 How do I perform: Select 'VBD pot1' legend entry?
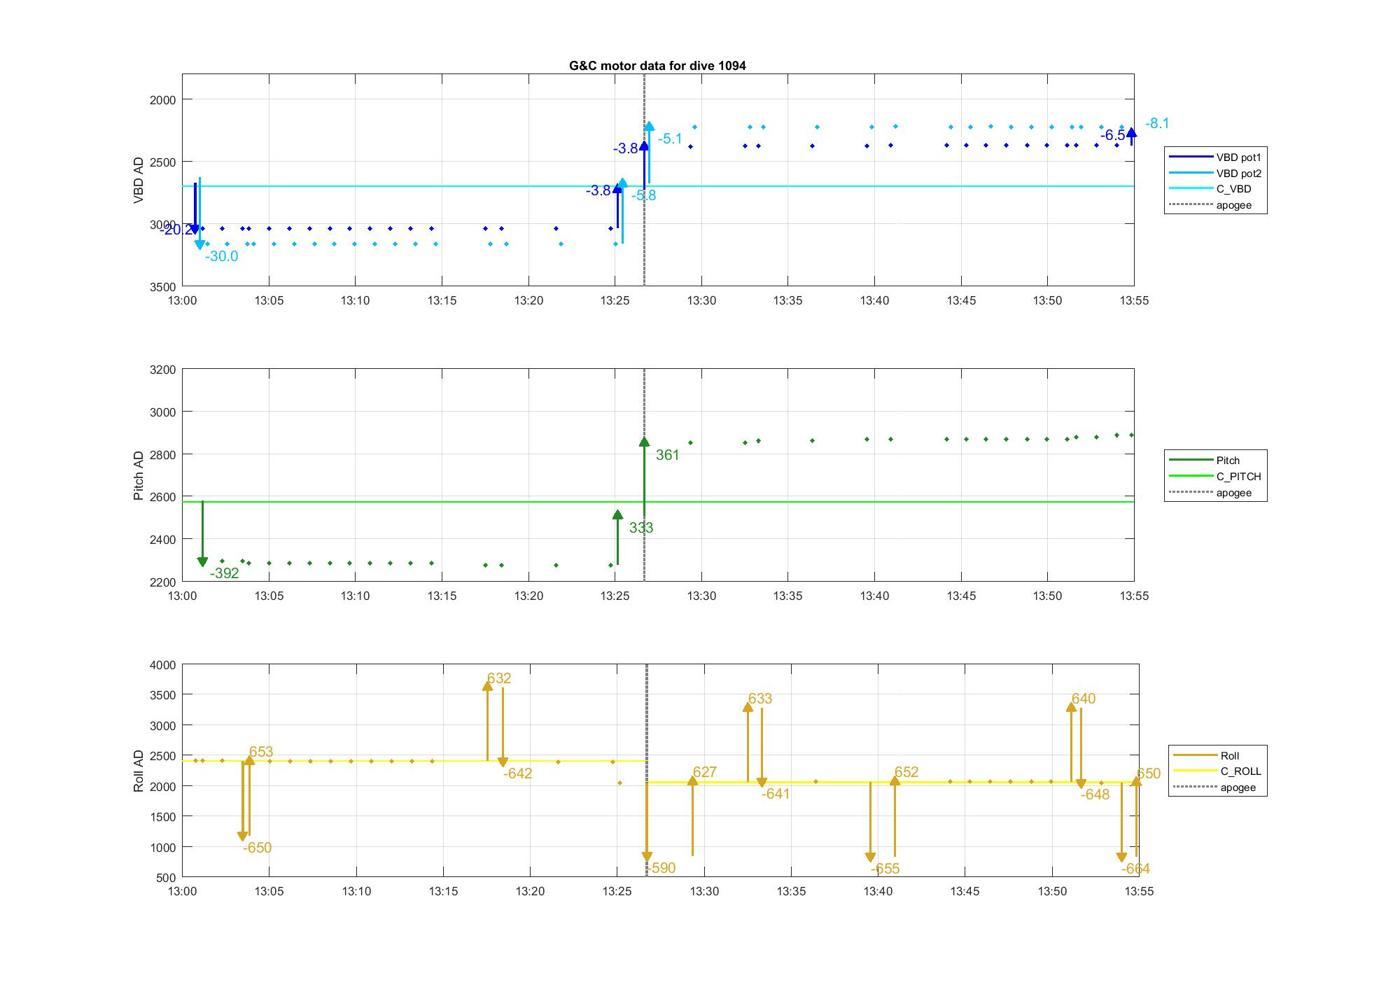coord(1216,157)
